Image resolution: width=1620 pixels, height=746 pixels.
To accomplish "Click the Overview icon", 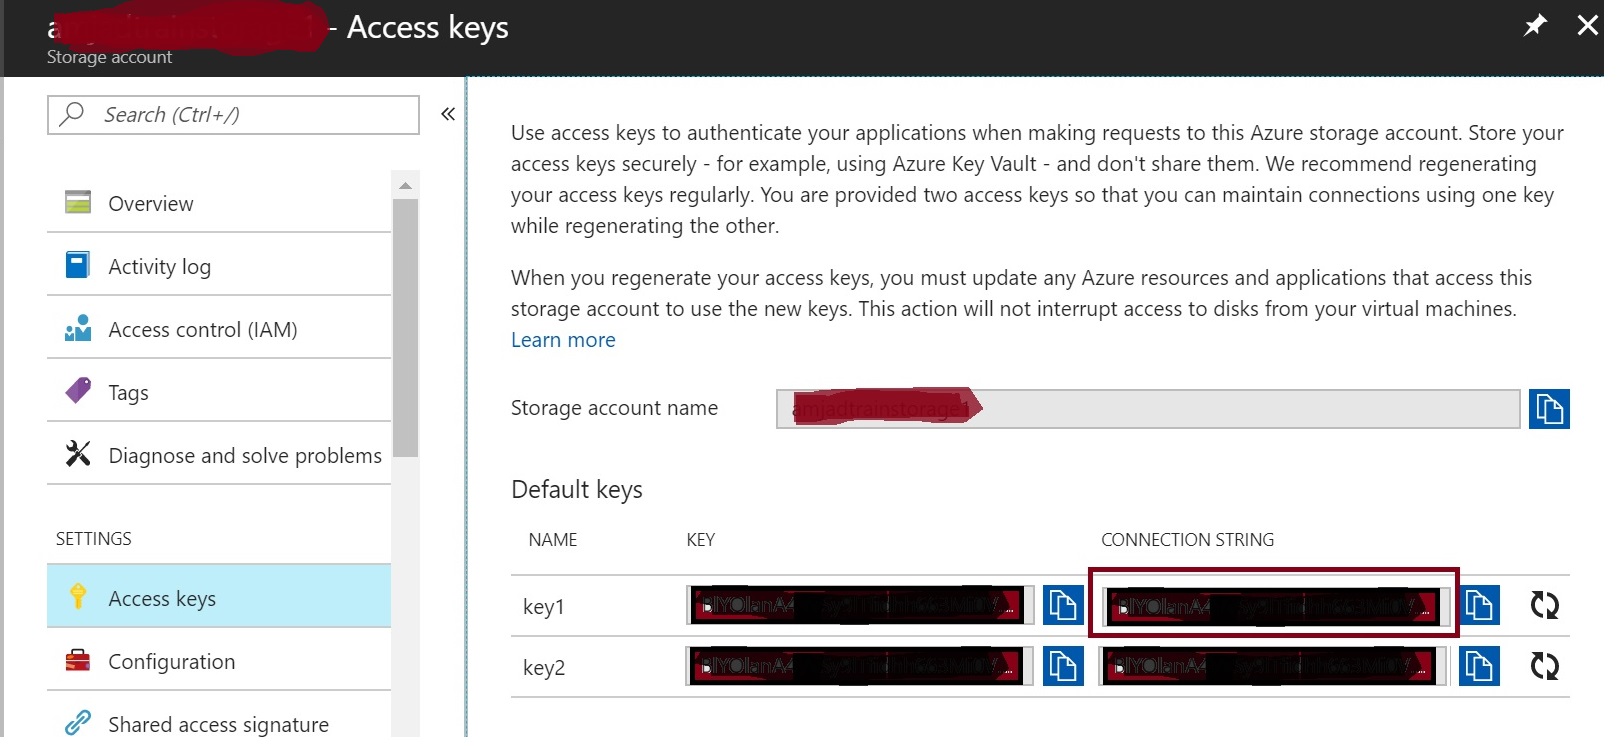I will tap(78, 202).
